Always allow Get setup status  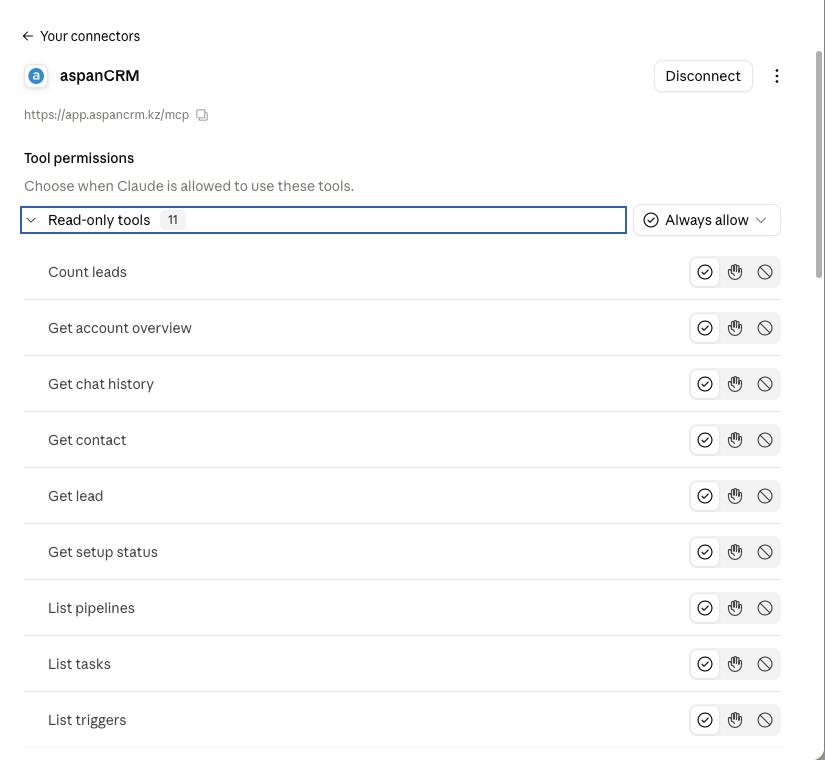[705, 552]
